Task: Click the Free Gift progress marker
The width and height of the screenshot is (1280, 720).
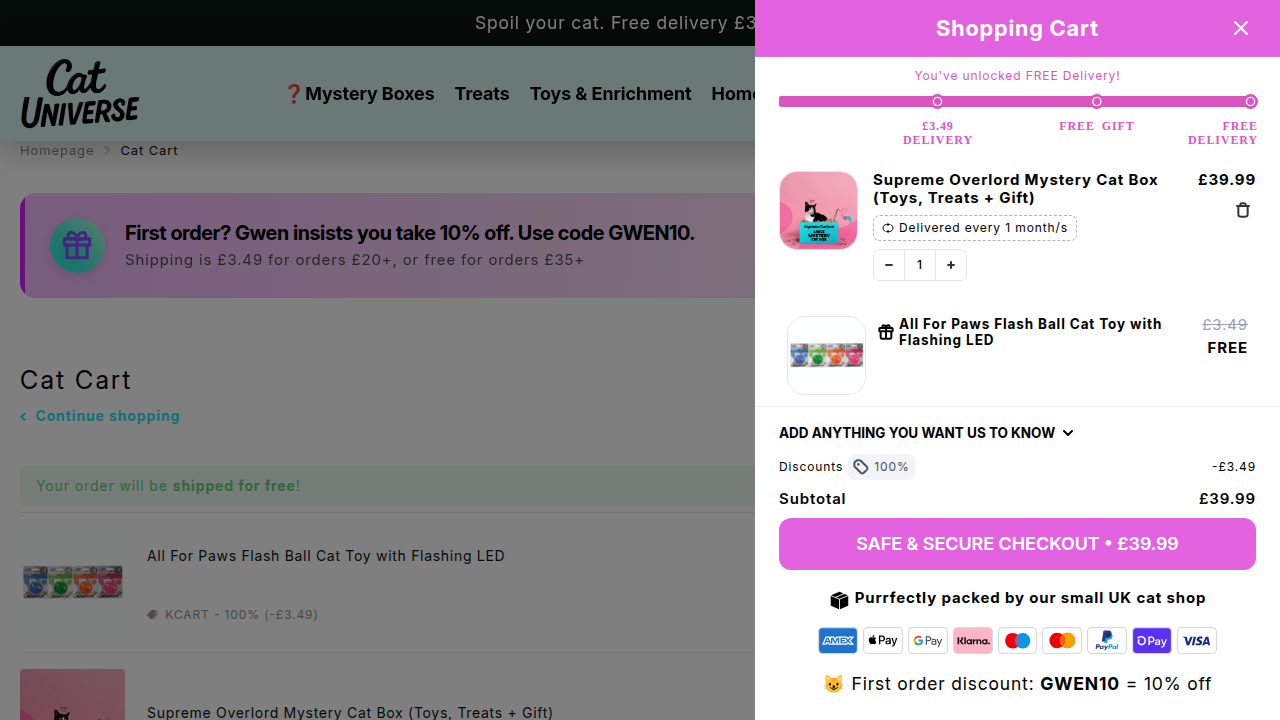Action: (1097, 102)
